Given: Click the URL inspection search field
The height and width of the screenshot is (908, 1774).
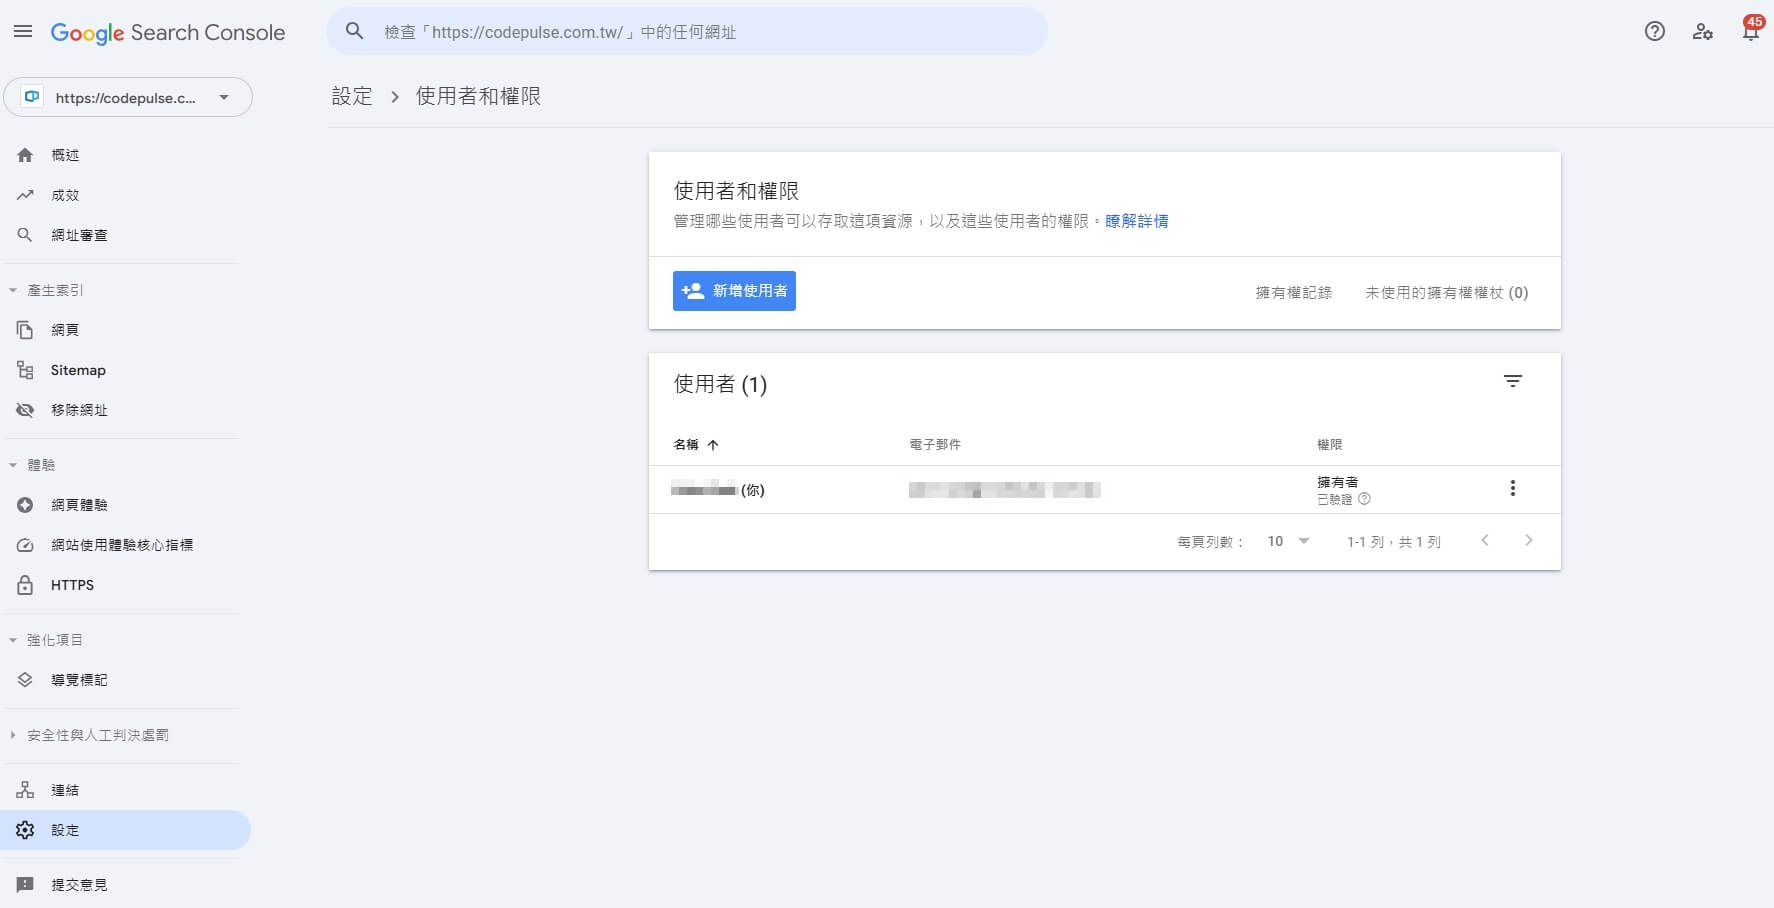Looking at the screenshot, I should point(687,32).
